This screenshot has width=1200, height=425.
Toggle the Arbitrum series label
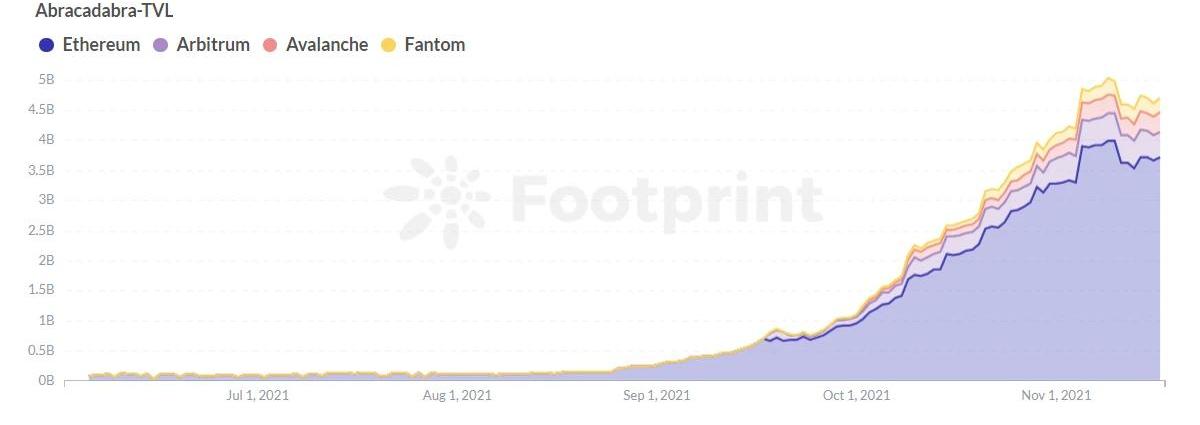click(x=213, y=45)
